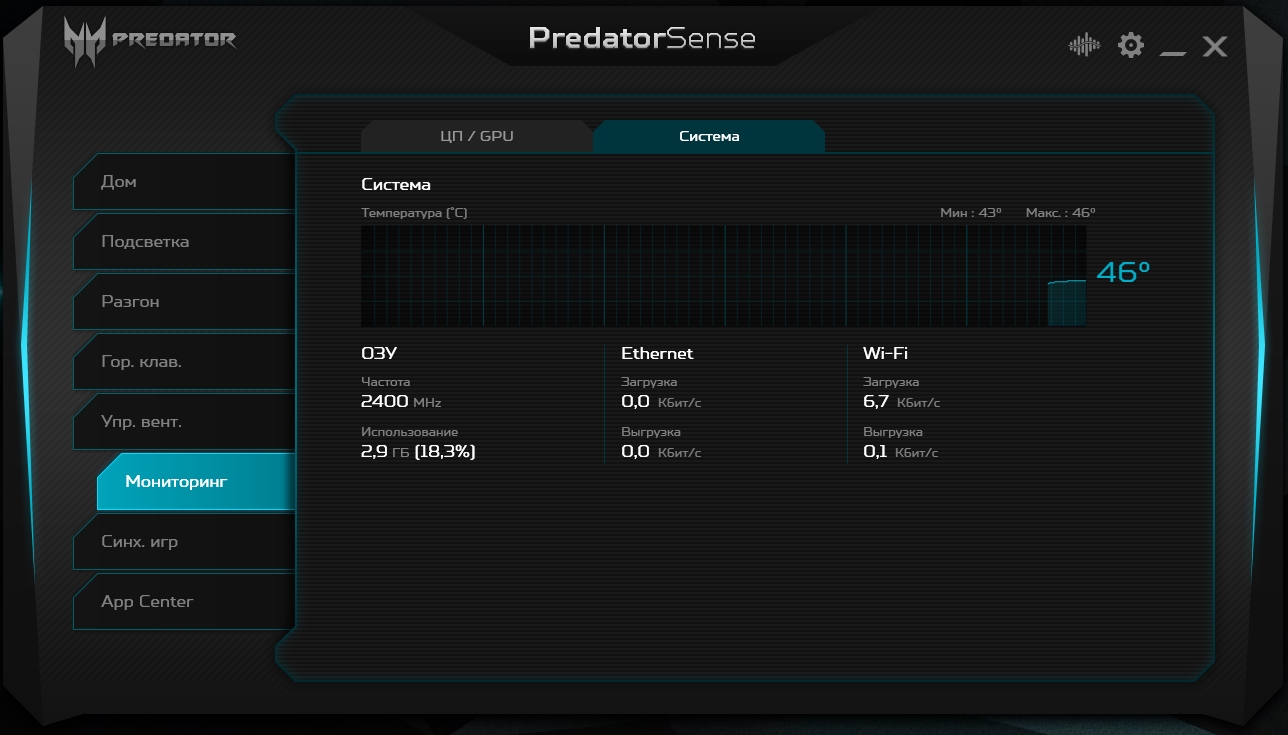
Task: Select the Система tab
Action: (709, 136)
